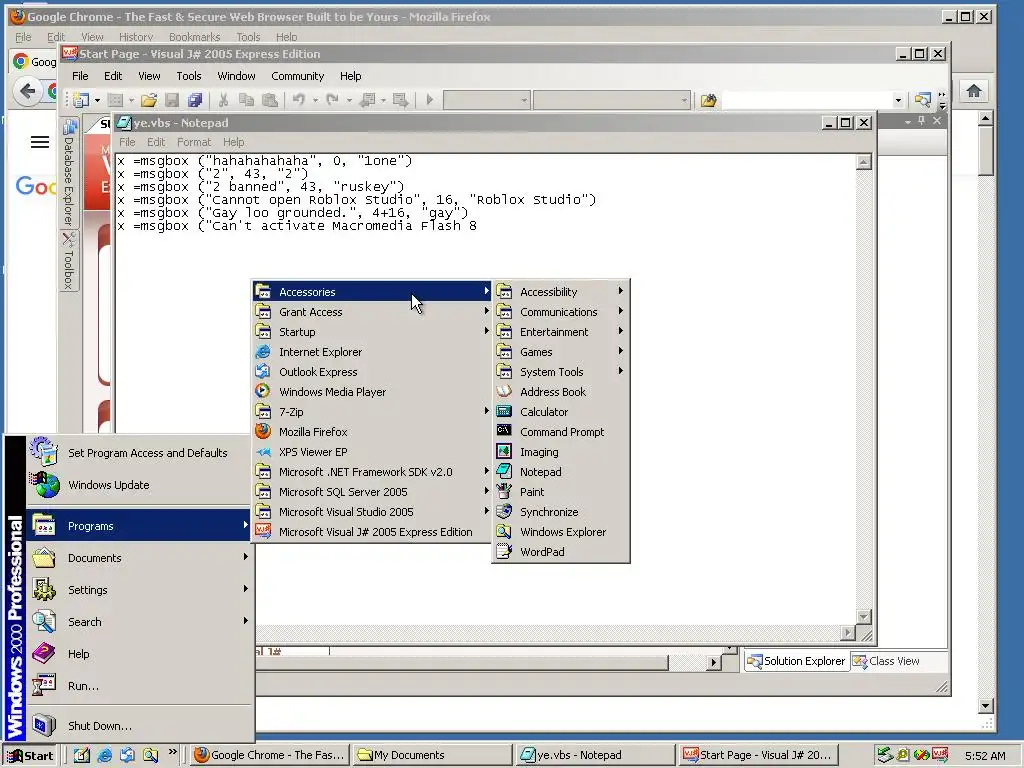The image size is (1024, 768).
Task: Open Calculator from Accessories menu
Action: click(560, 412)
